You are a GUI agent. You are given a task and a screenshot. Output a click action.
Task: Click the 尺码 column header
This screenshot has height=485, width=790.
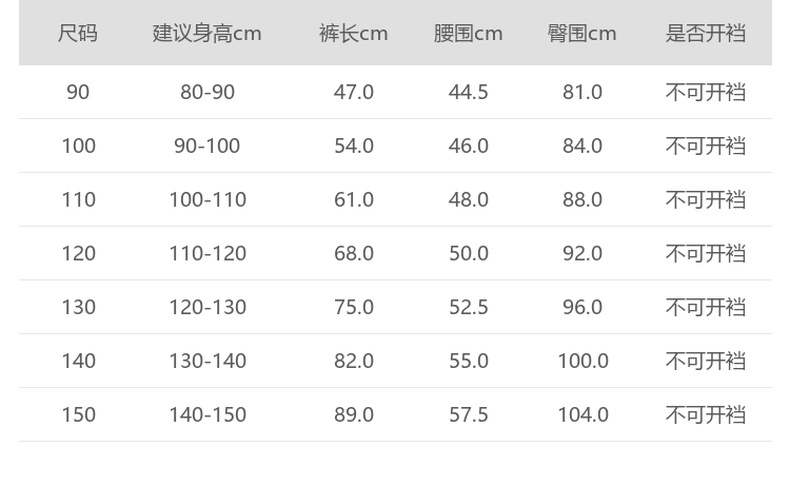pyautogui.click(x=78, y=33)
